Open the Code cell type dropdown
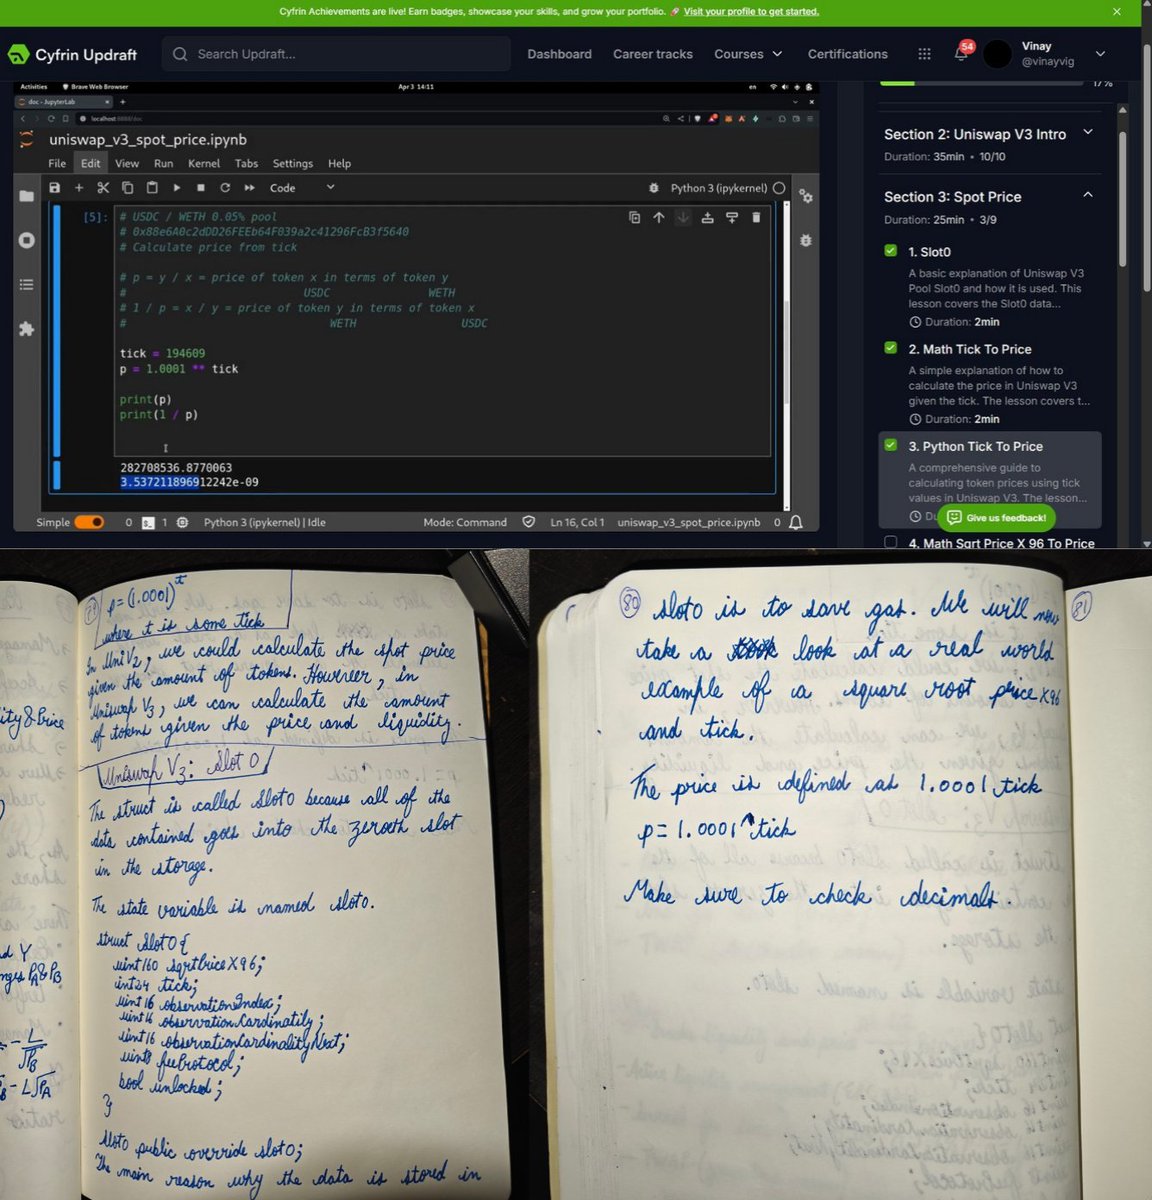This screenshot has width=1152, height=1200. coord(302,187)
